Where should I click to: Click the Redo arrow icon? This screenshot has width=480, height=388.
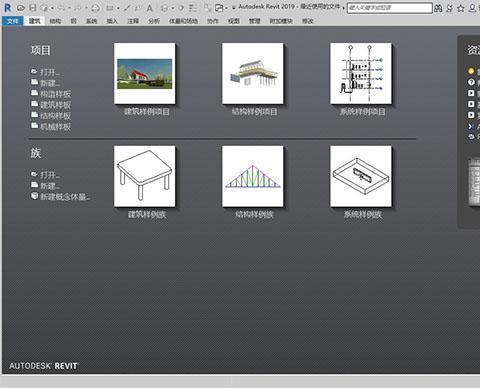tap(78, 8)
